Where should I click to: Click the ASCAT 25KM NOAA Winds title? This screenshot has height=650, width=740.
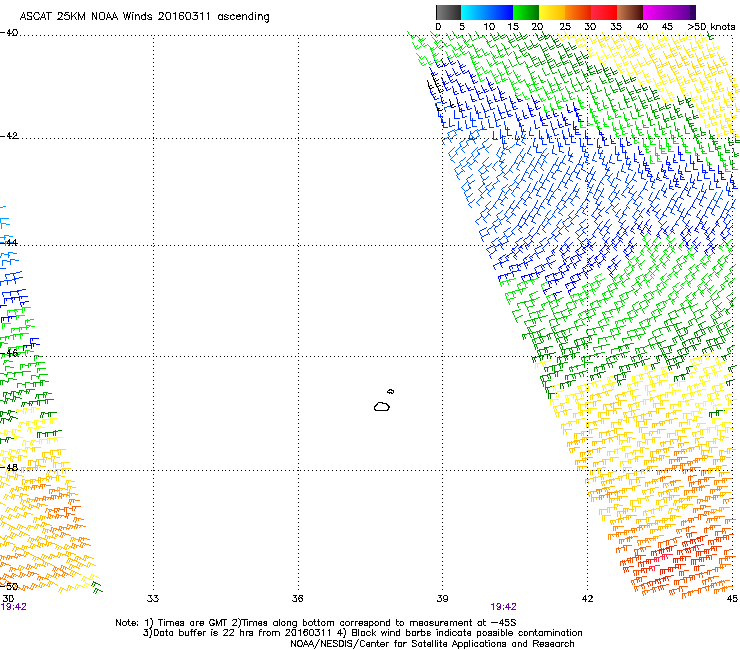144,17
